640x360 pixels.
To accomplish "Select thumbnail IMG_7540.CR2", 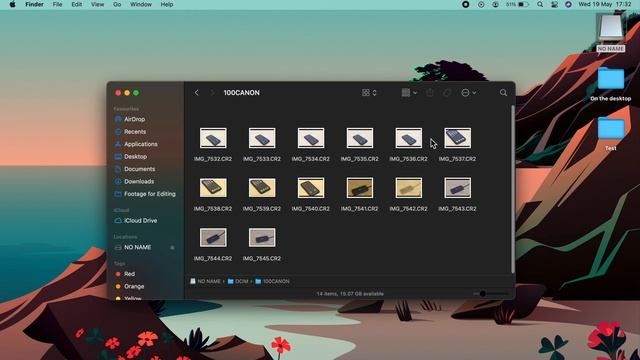I will 311,188.
